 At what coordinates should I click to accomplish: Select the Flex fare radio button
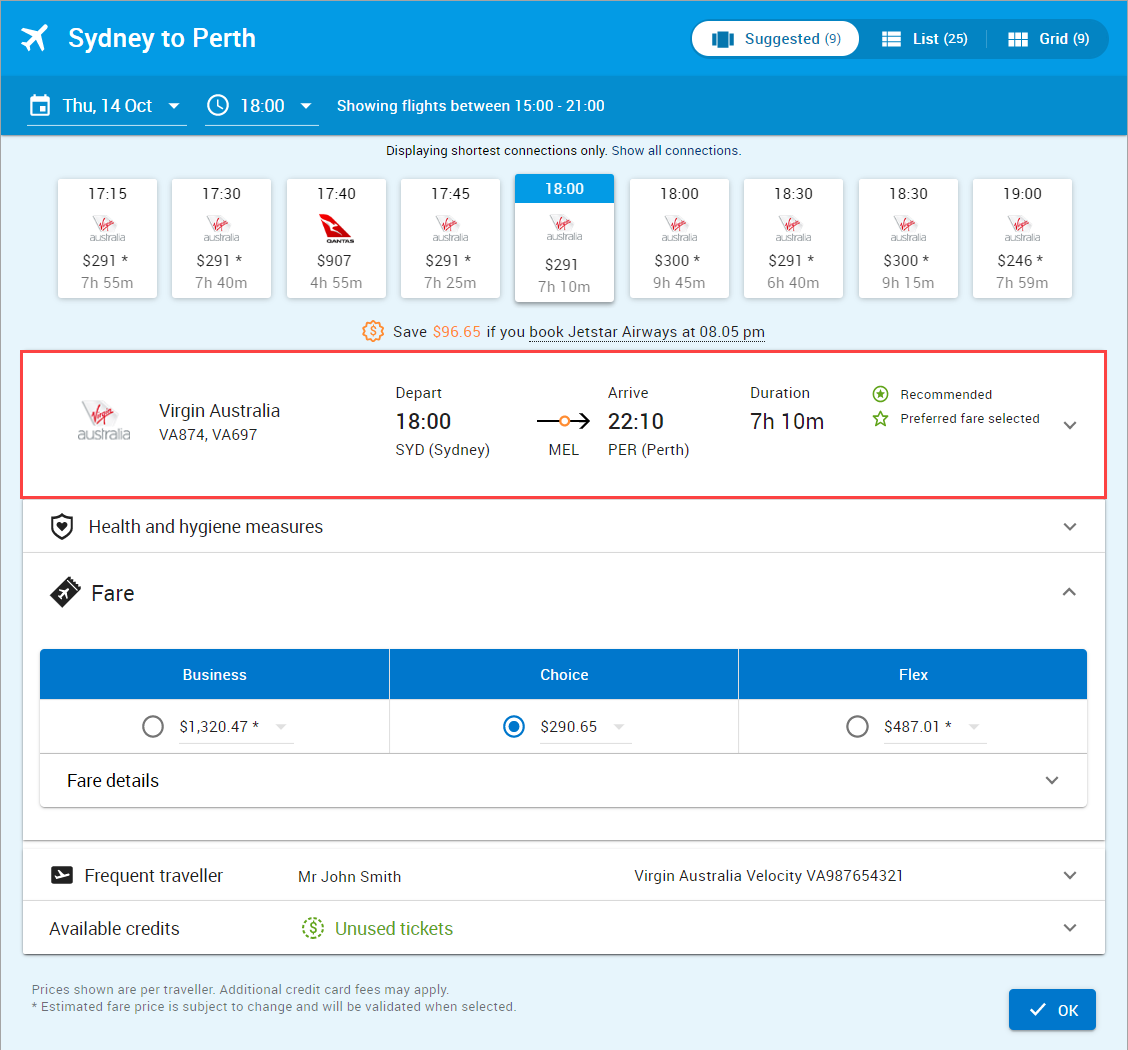click(857, 726)
